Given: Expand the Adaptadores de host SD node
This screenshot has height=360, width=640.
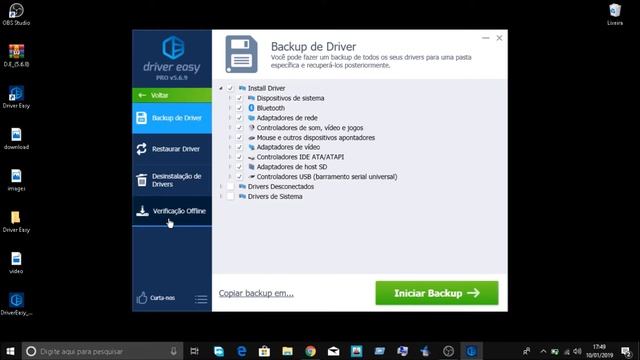Looking at the screenshot, I should point(230,167).
